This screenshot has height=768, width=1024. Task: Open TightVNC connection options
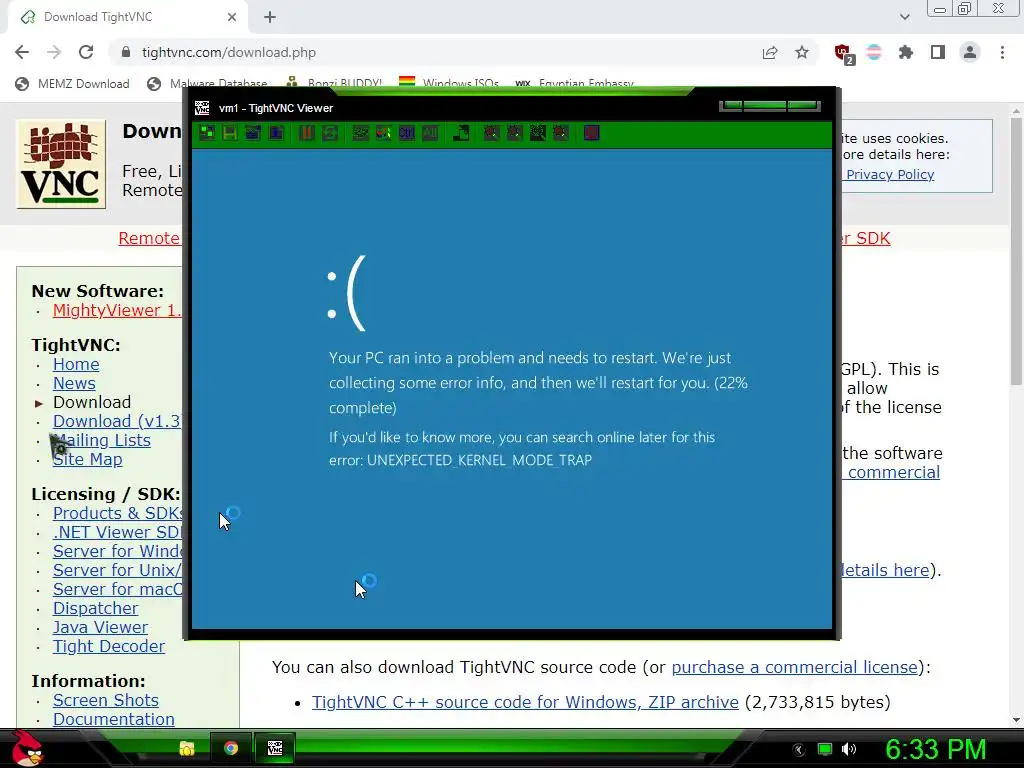[x=253, y=133]
